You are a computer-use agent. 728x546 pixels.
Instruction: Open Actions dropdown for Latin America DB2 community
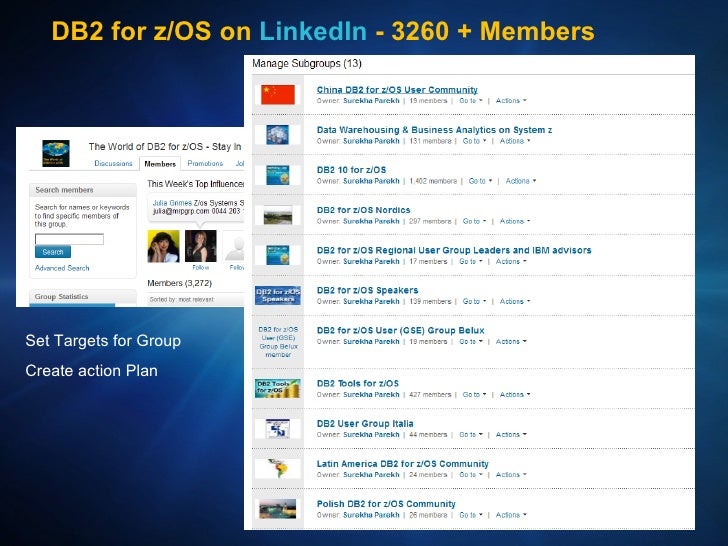(511, 475)
